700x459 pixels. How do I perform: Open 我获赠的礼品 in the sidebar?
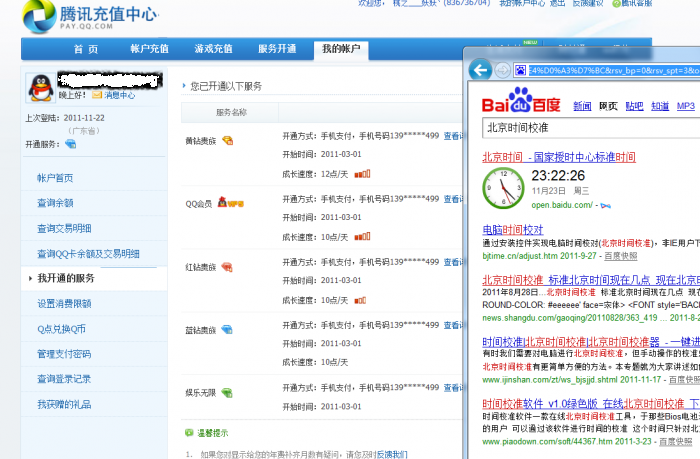[64, 405]
